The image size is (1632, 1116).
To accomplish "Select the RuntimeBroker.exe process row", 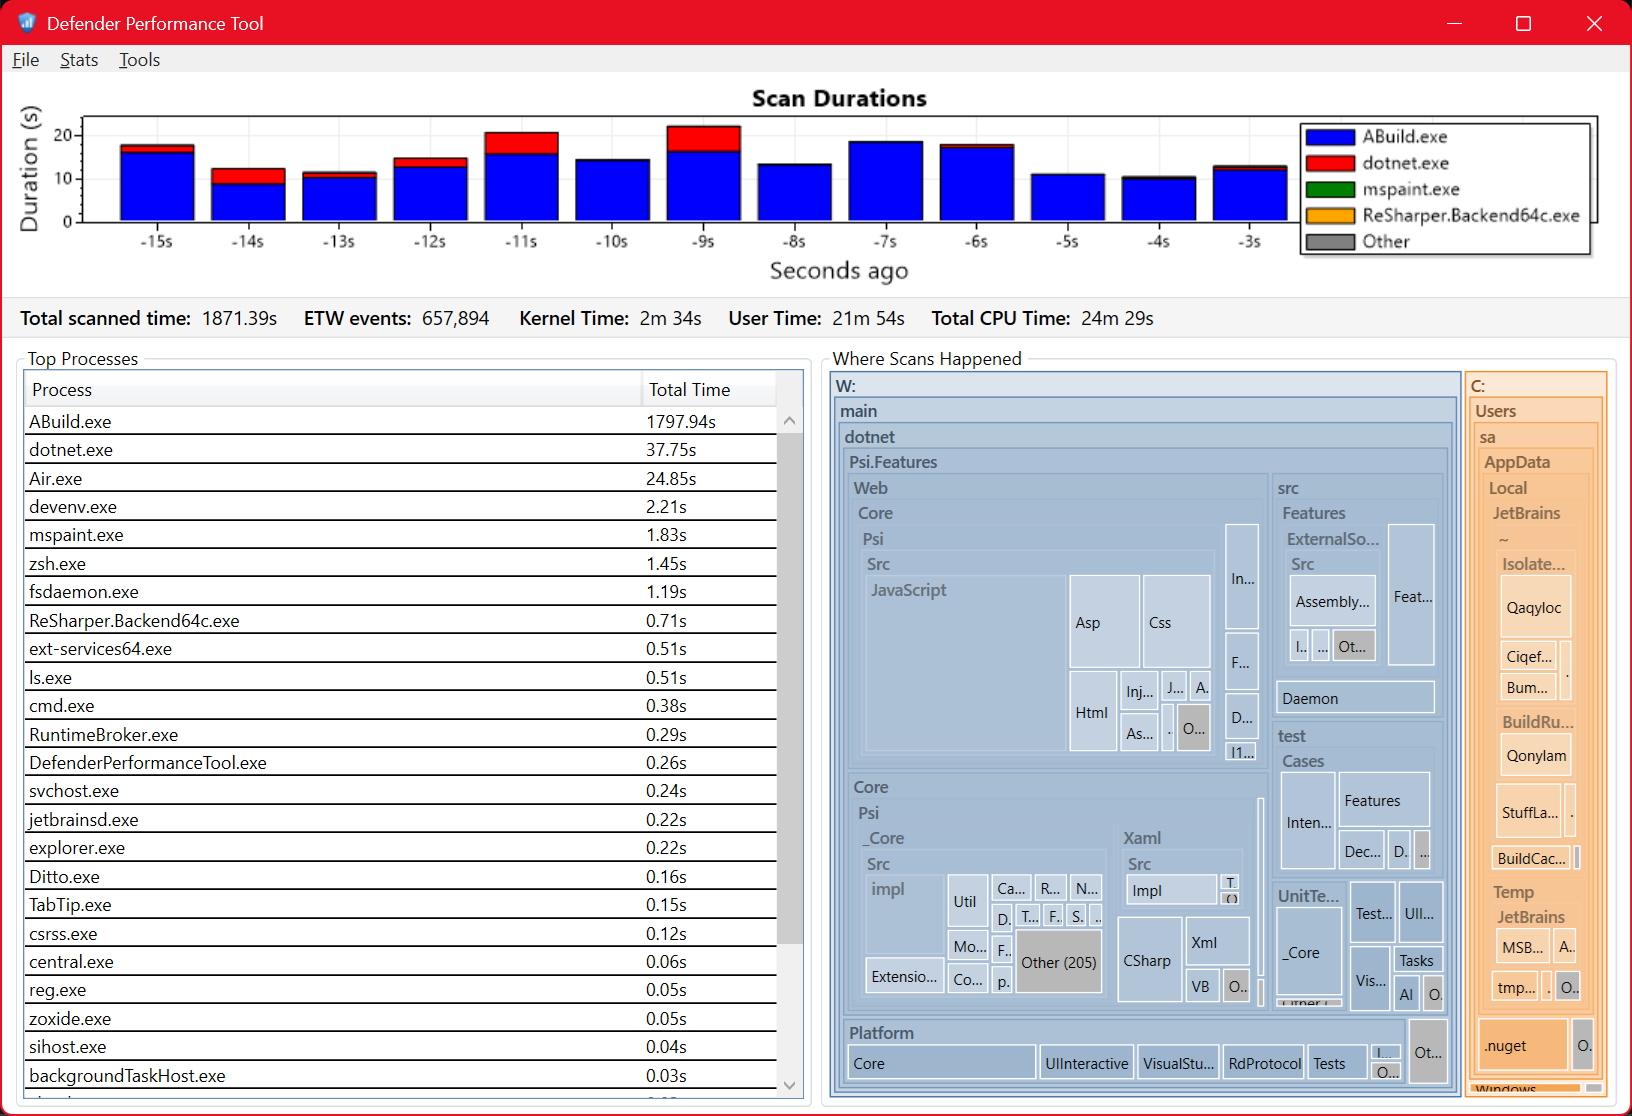I will [x=400, y=735].
